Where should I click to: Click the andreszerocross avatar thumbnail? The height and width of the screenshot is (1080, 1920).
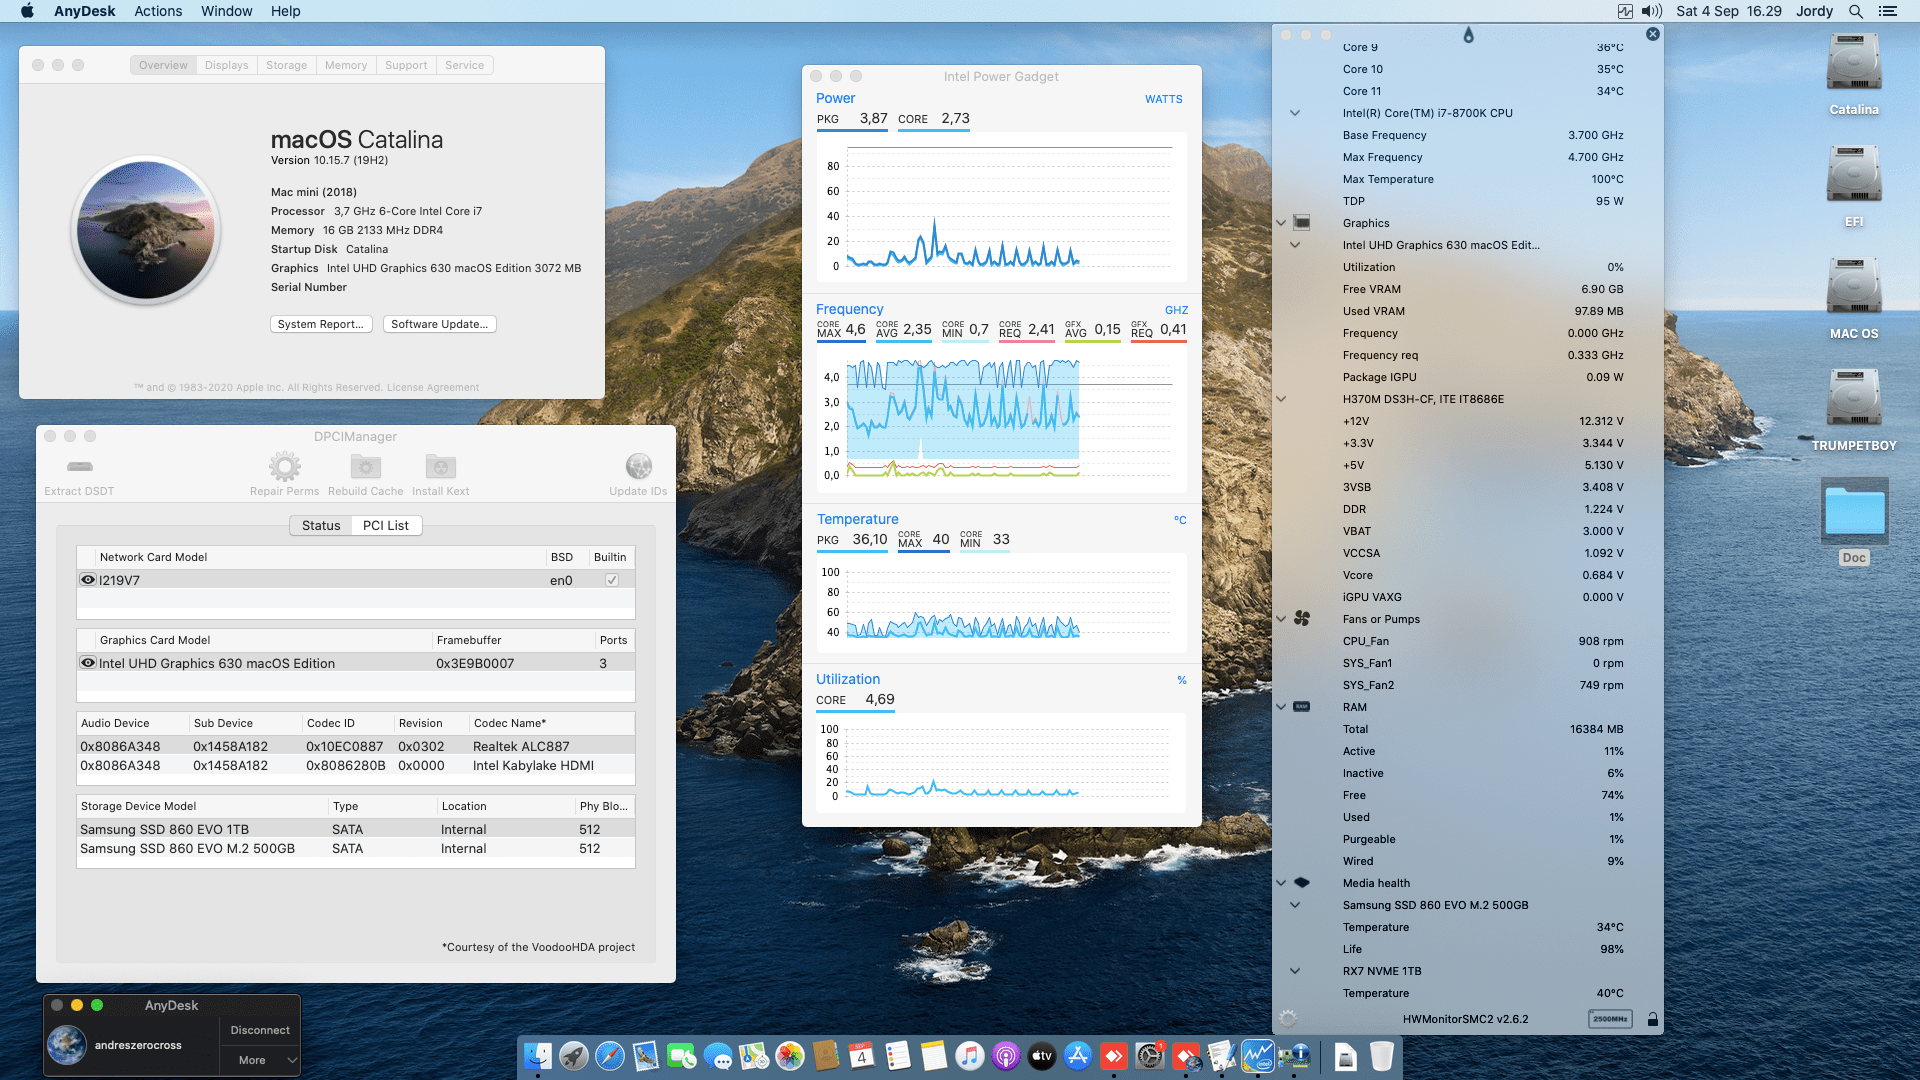pos(67,1045)
